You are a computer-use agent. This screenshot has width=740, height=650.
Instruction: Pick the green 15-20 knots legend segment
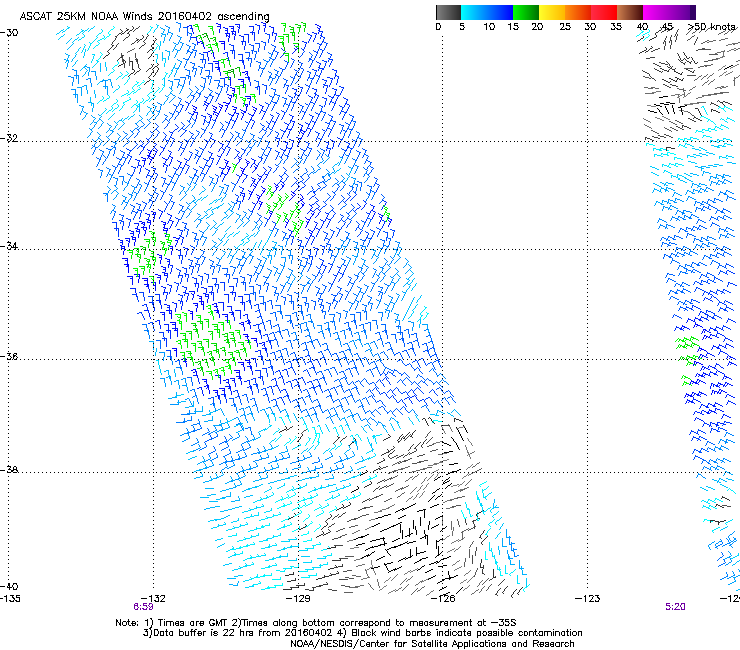pos(526,12)
